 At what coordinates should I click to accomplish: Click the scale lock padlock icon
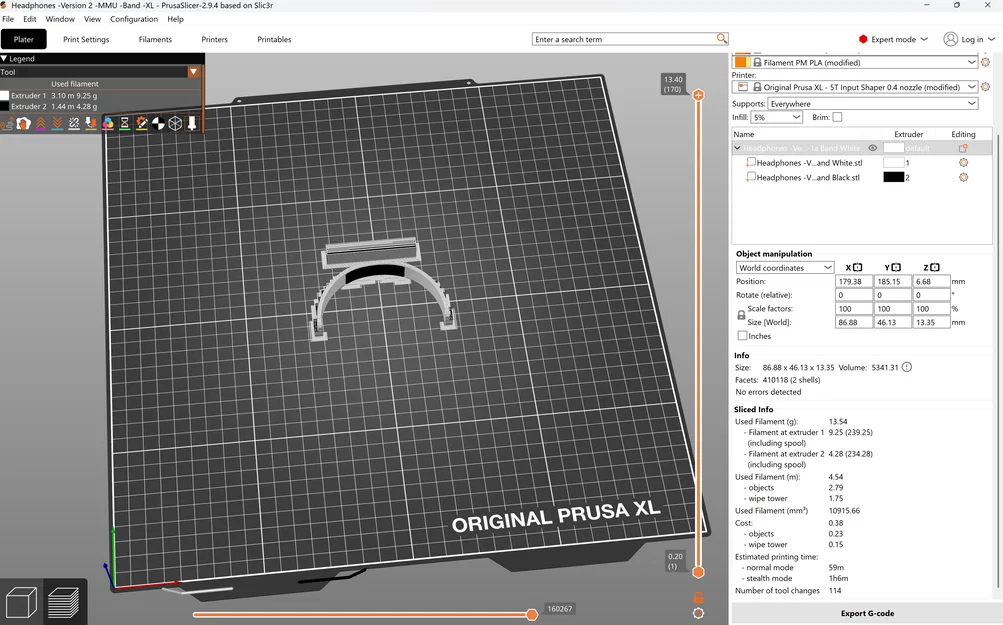[741, 315]
